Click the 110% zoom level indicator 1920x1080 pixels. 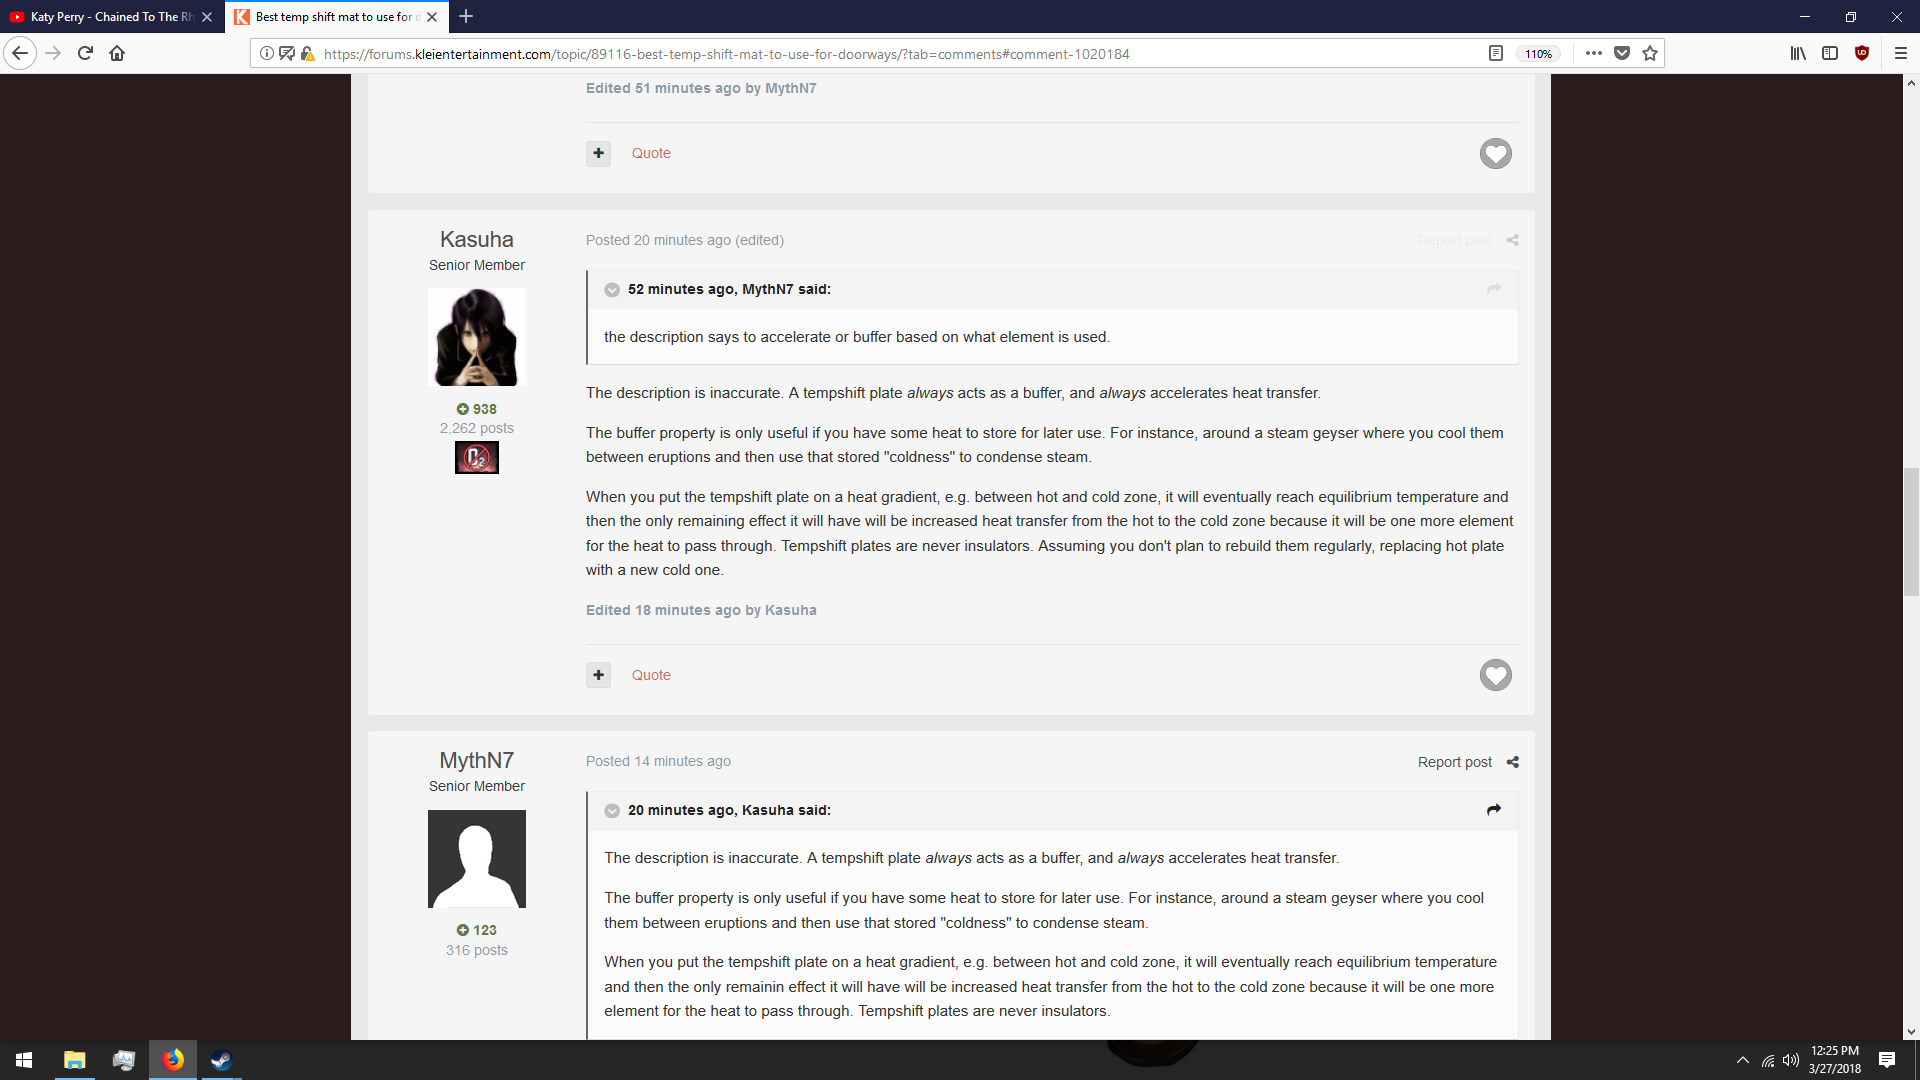pyautogui.click(x=1538, y=54)
